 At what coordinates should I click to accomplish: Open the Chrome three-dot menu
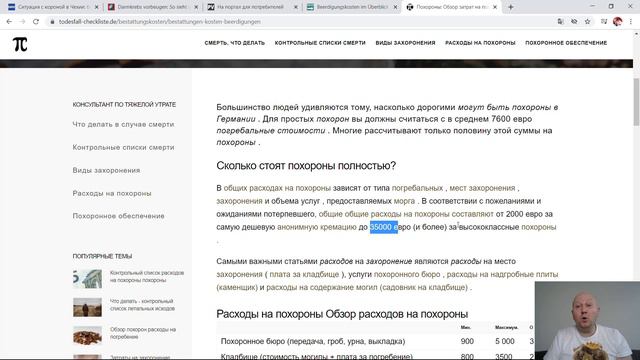631,22
